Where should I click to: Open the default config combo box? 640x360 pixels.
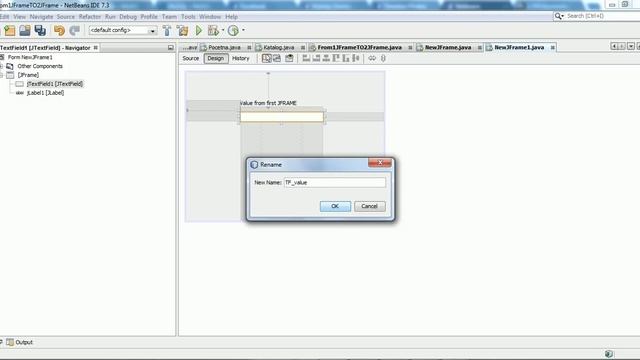point(123,31)
